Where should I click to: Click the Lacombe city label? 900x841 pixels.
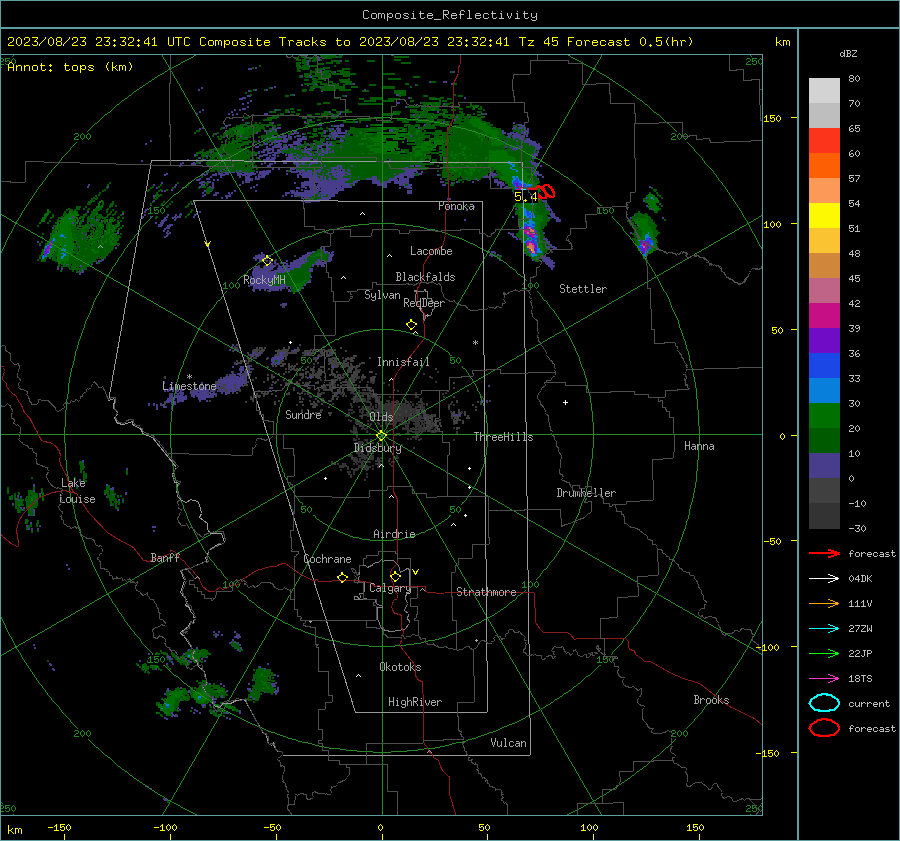431,251
